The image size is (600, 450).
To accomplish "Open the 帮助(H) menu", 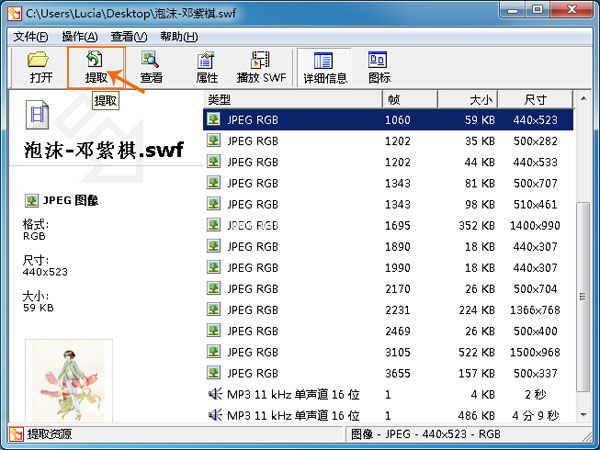I will pyautogui.click(x=179, y=37).
